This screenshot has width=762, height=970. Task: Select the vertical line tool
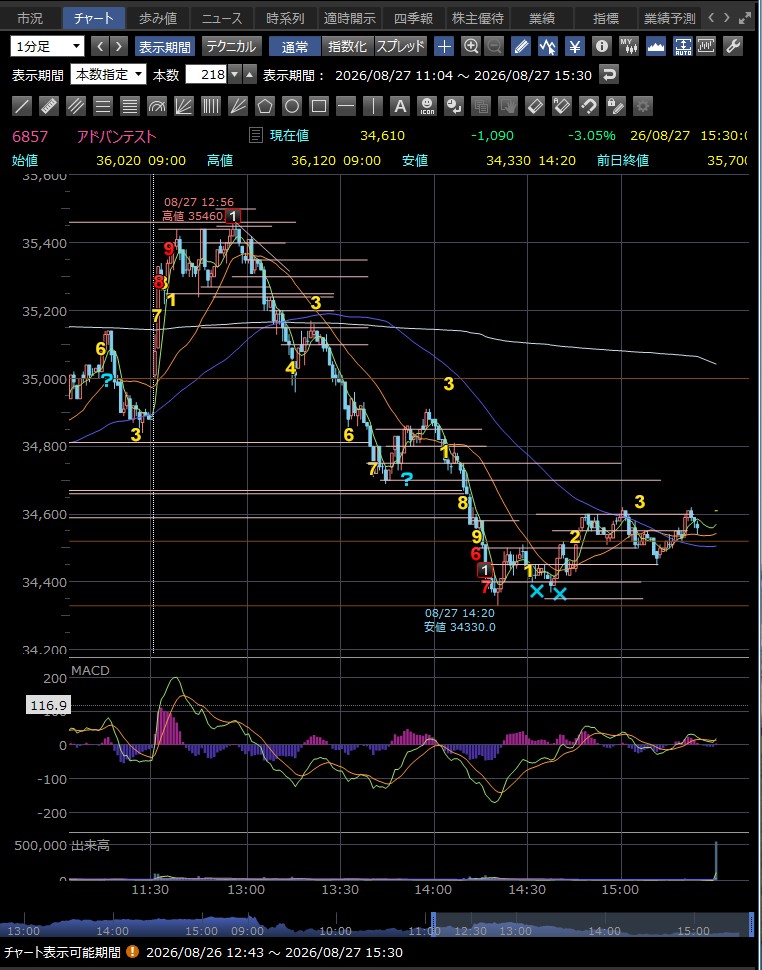coord(373,106)
